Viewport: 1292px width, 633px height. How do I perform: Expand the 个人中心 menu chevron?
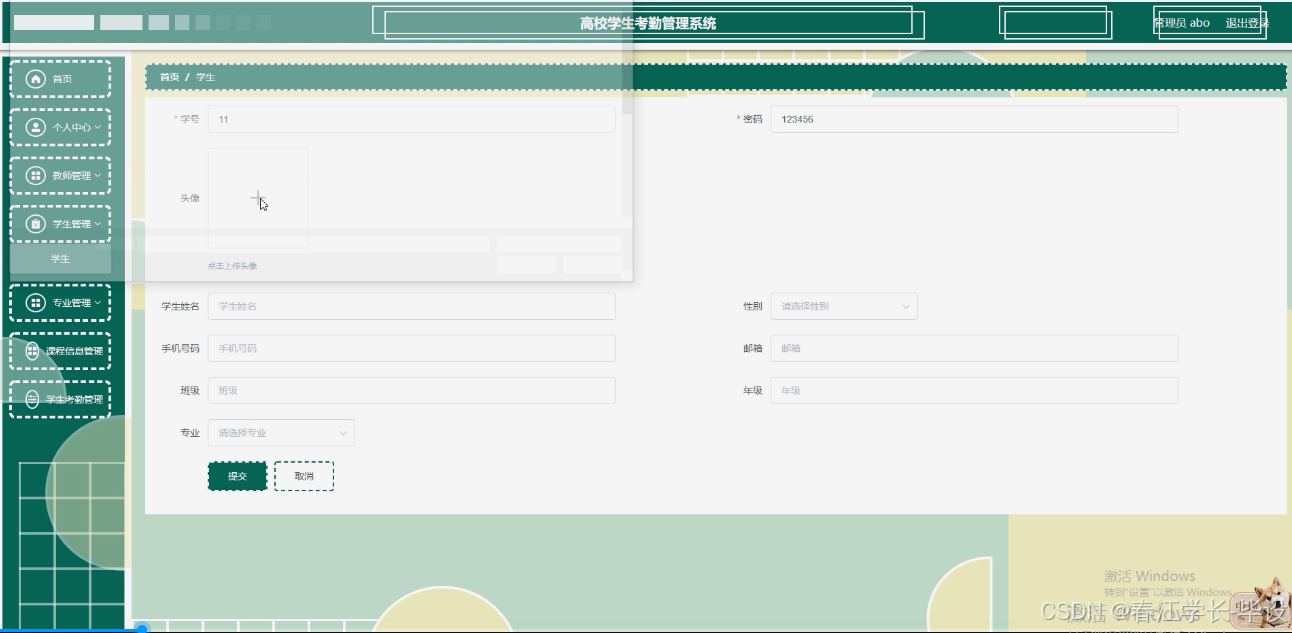(x=97, y=128)
